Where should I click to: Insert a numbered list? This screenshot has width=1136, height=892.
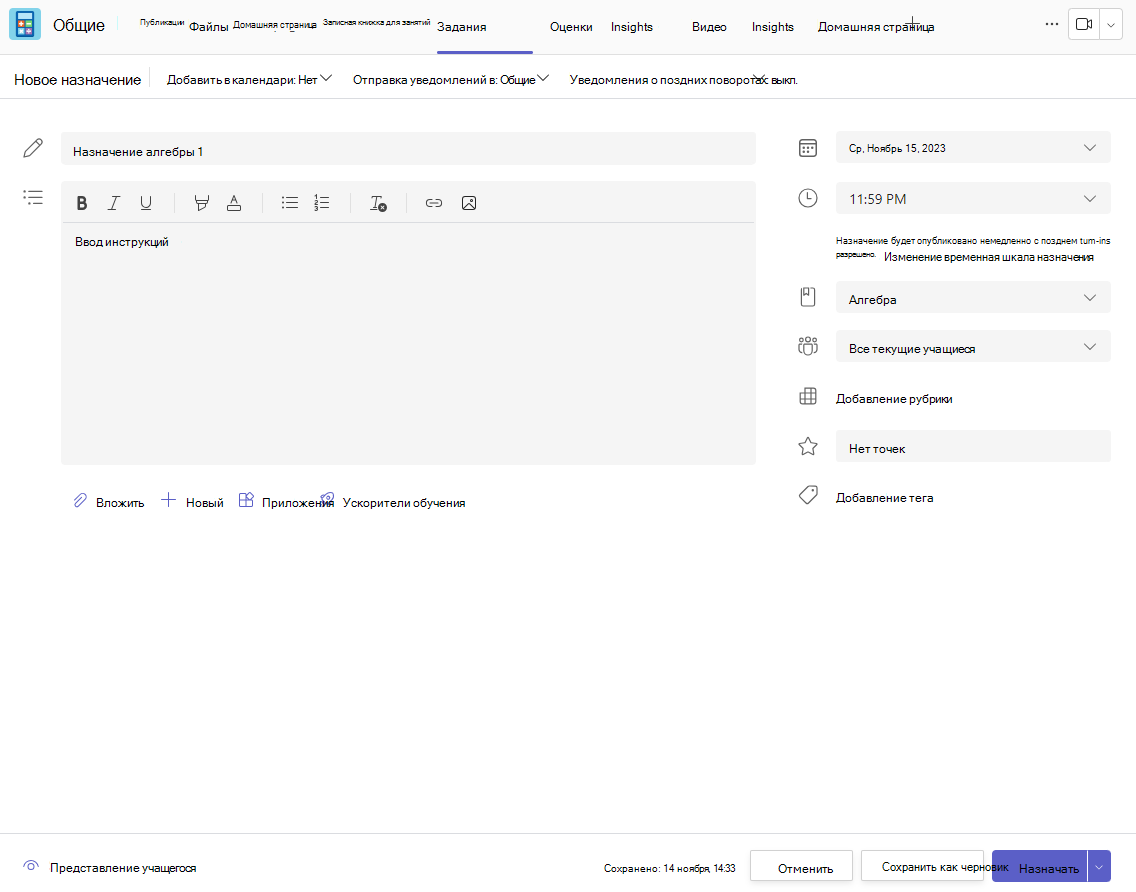click(x=322, y=203)
